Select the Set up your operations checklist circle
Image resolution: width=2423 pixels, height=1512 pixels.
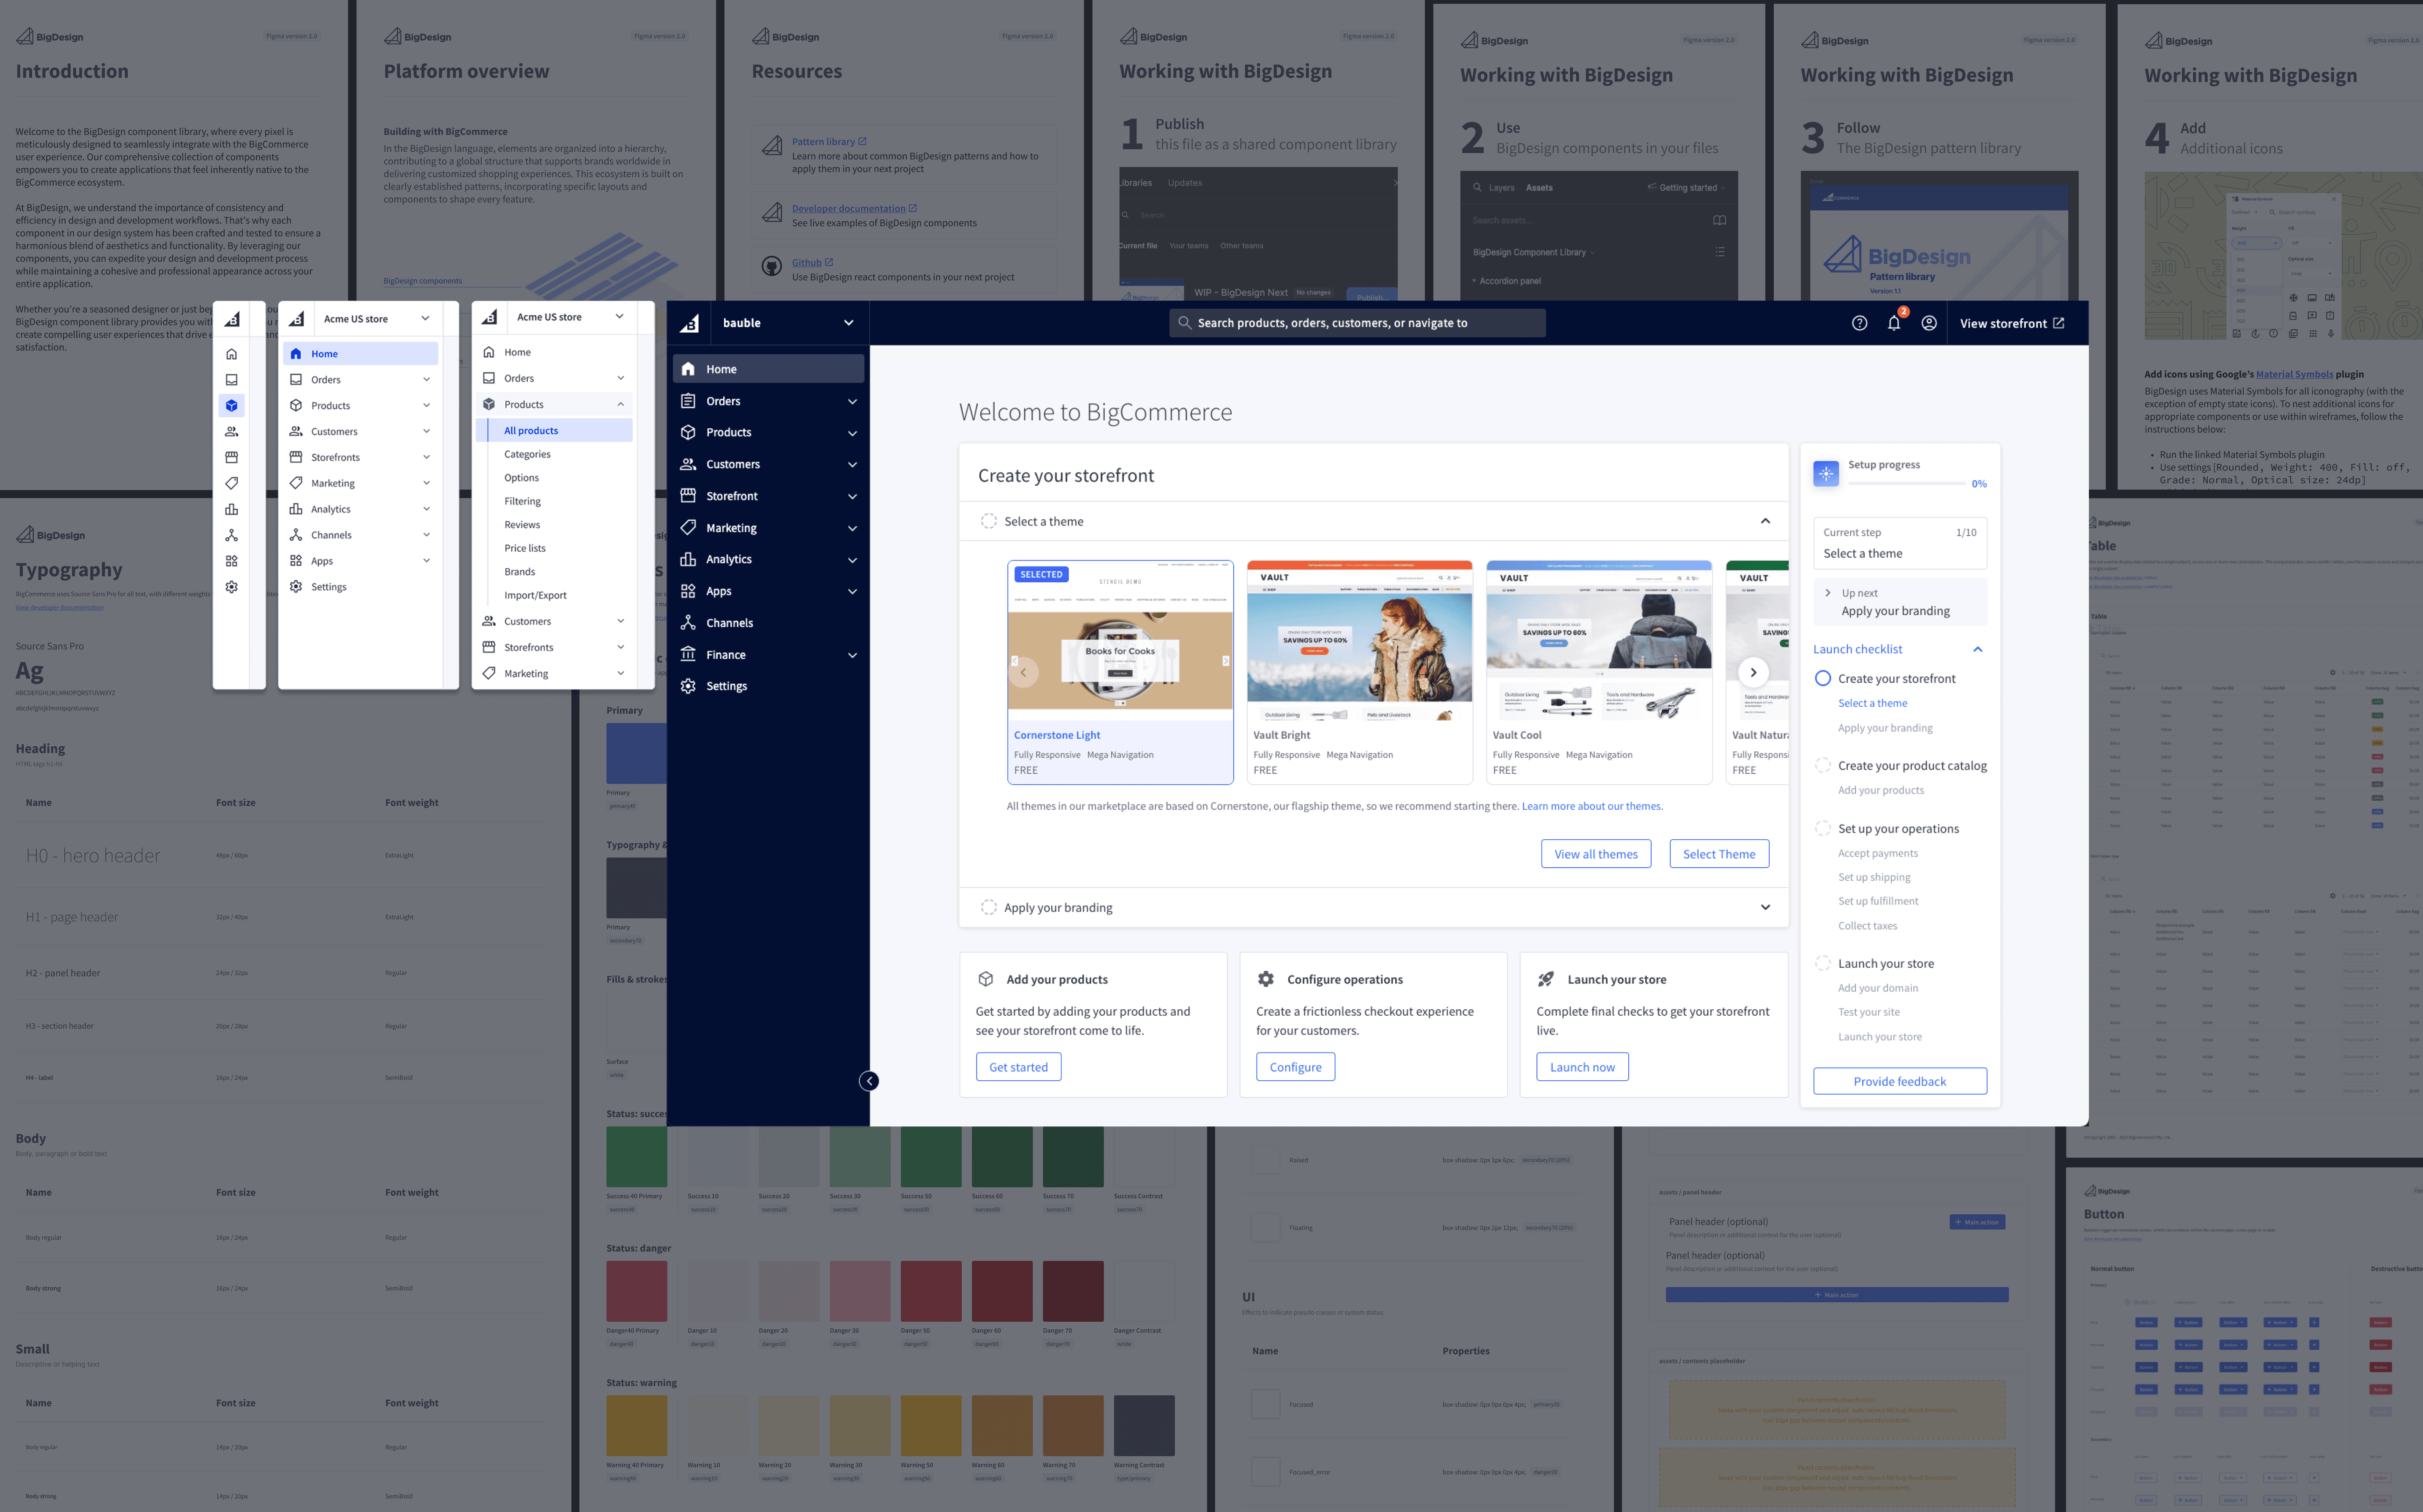pyautogui.click(x=1823, y=828)
